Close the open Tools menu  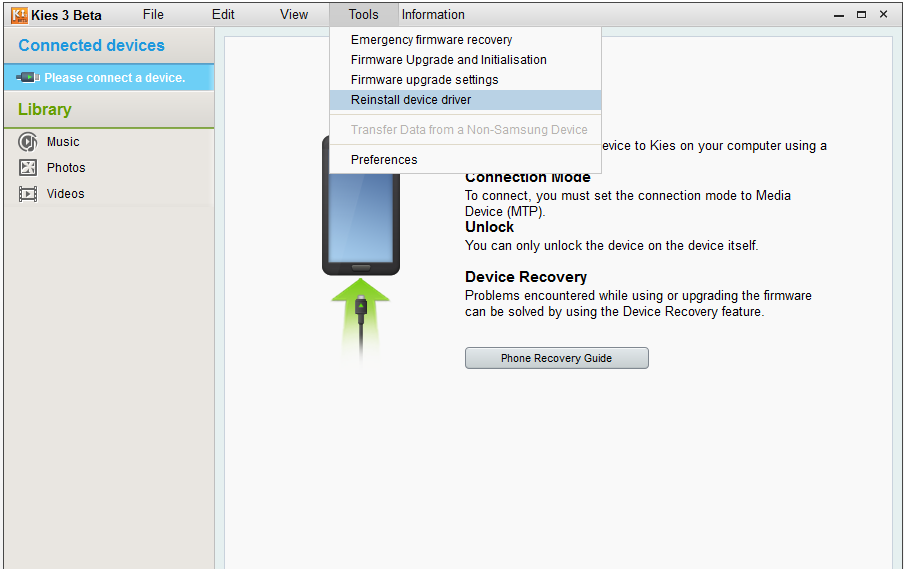click(x=364, y=14)
